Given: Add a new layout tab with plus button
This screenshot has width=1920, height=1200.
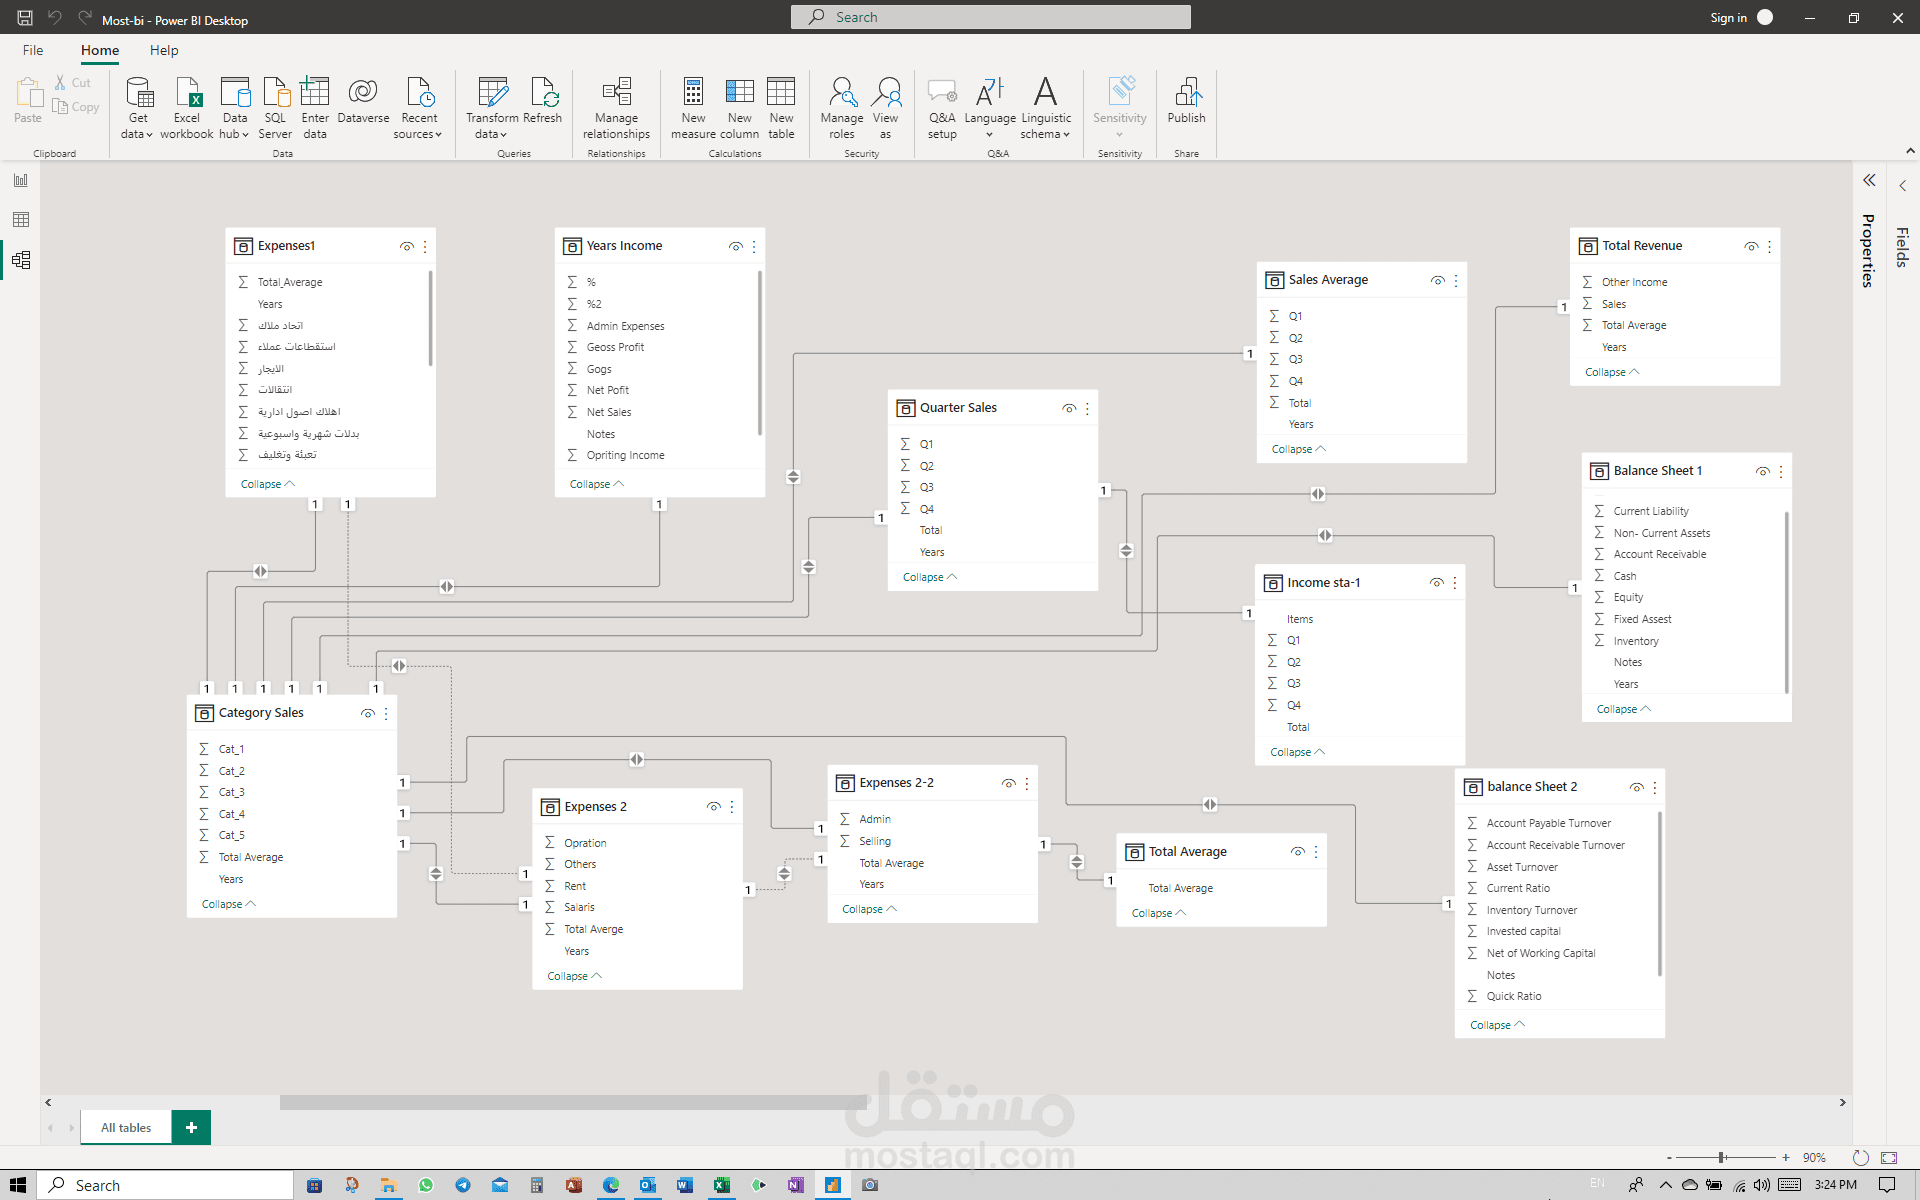Looking at the screenshot, I should [x=191, y=1127].
